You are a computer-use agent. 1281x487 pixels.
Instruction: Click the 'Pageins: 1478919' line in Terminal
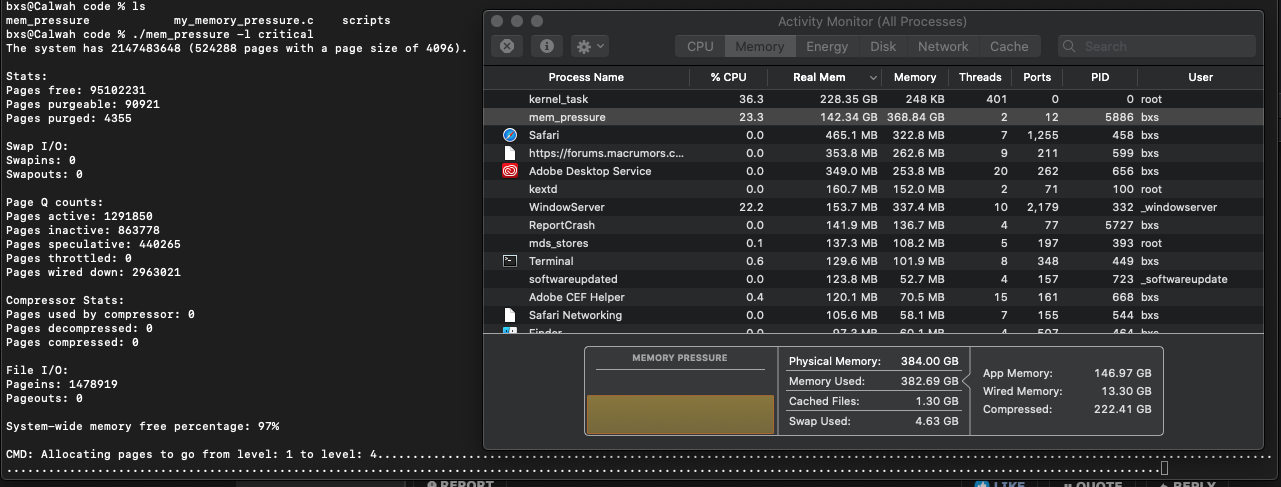[x=62, y=384]
